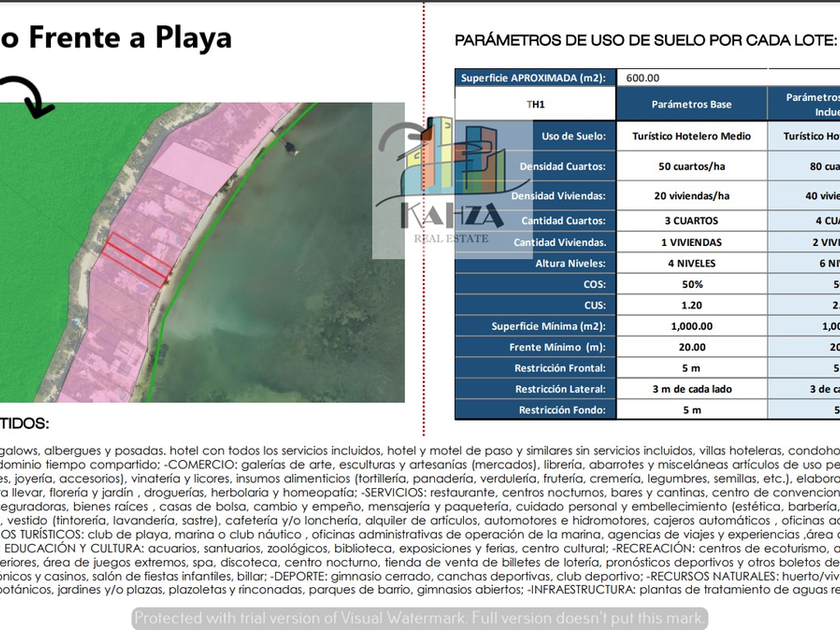Select the '4 NIVELES' value cell
This screenshot has height=630, width=840.
click(x=692, y=263)
